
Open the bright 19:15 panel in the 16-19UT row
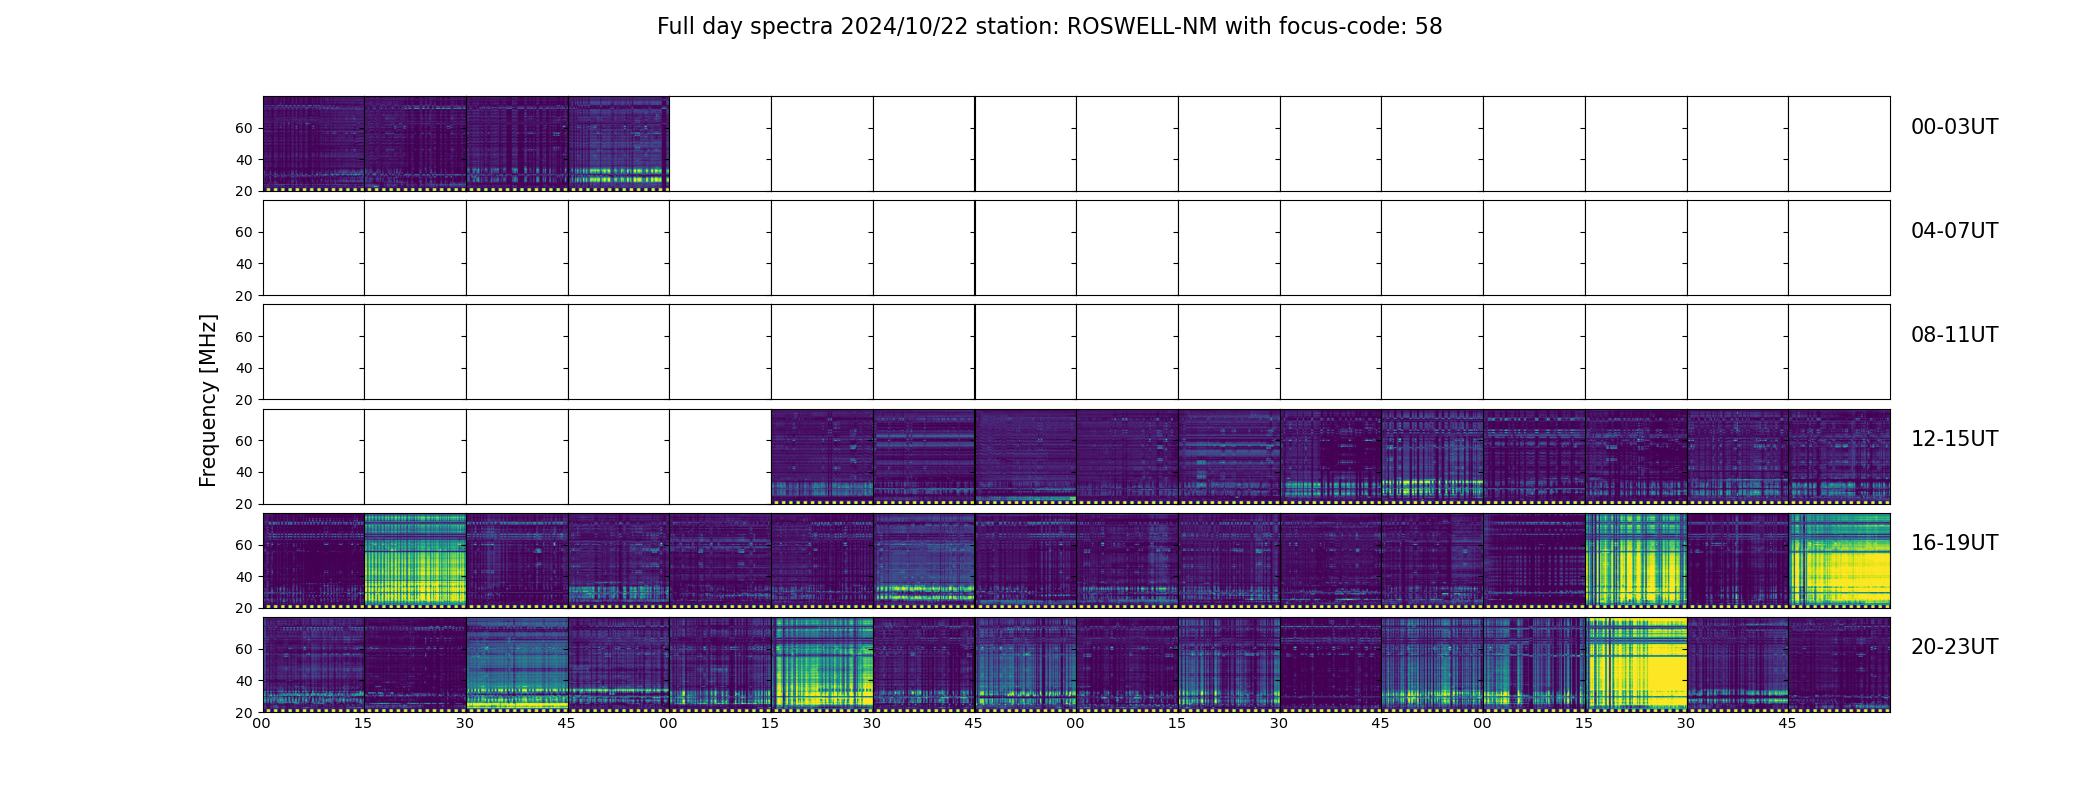[1636, 561]
